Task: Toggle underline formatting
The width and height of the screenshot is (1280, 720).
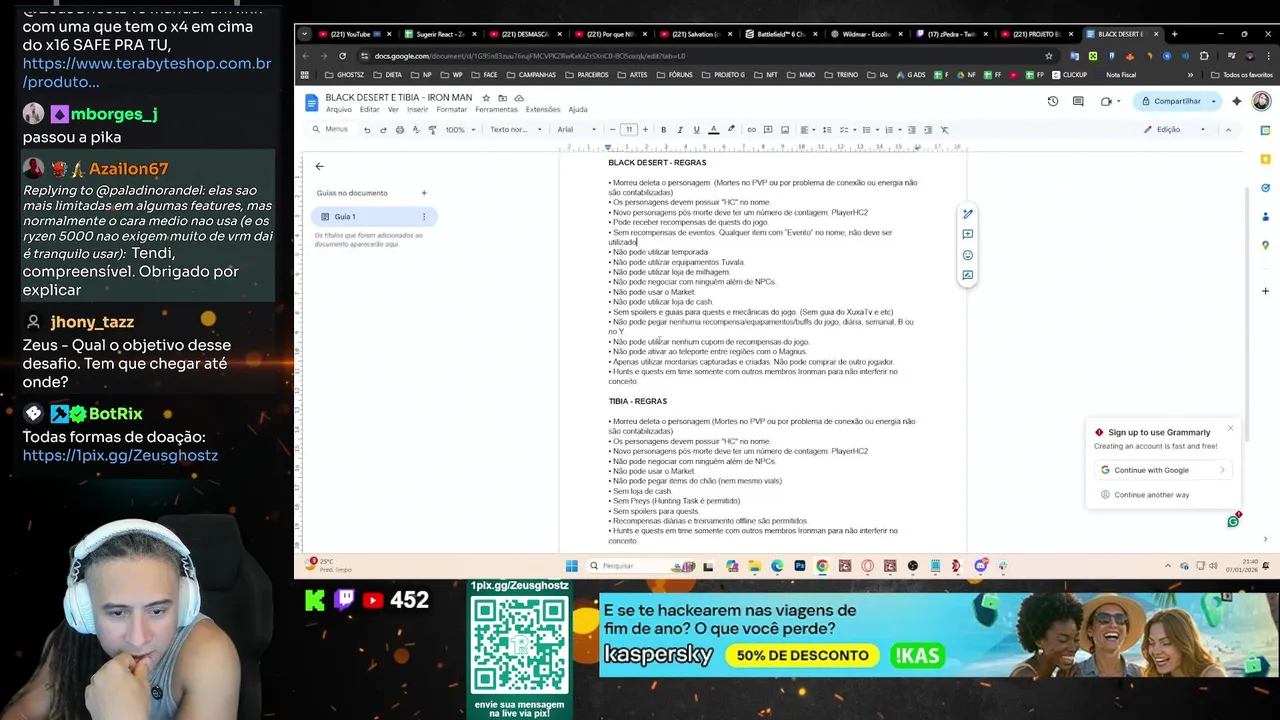Action: pyautogui.click(x=696, y=130)
